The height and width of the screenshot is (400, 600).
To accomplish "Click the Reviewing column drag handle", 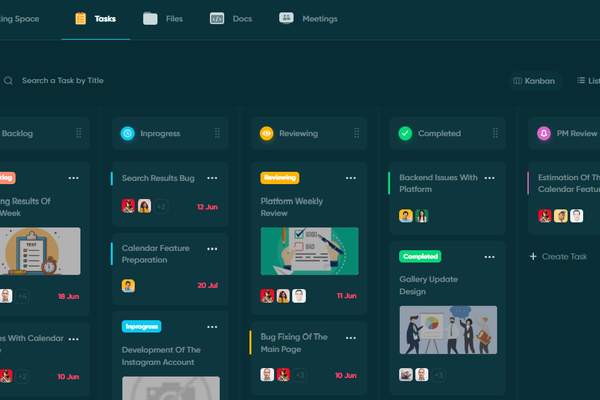I will [356, 133].
